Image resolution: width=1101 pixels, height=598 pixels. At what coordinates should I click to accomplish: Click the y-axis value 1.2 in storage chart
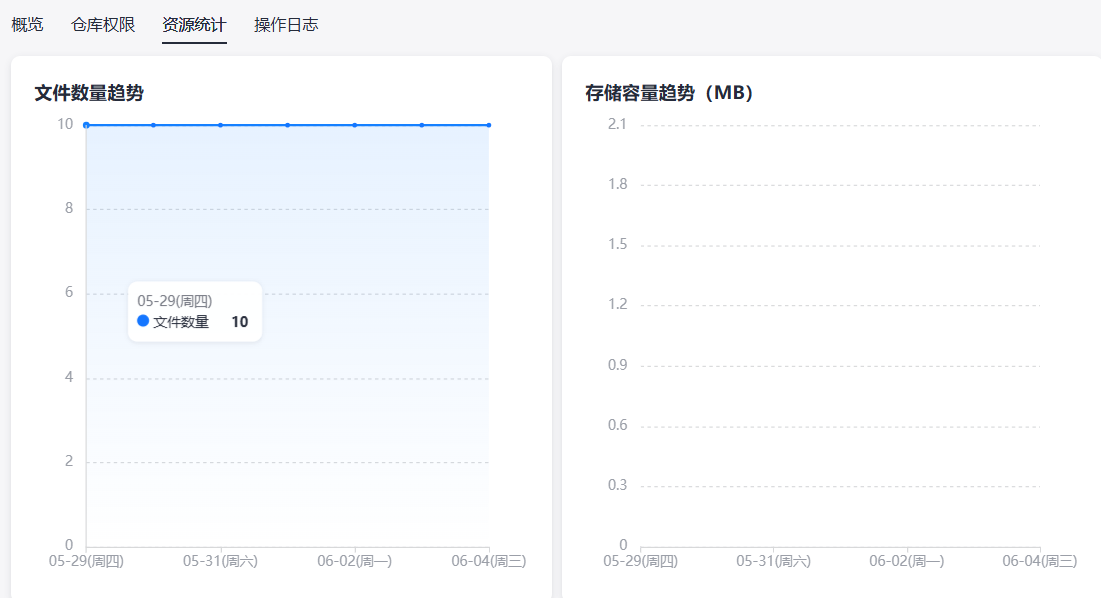617,304
